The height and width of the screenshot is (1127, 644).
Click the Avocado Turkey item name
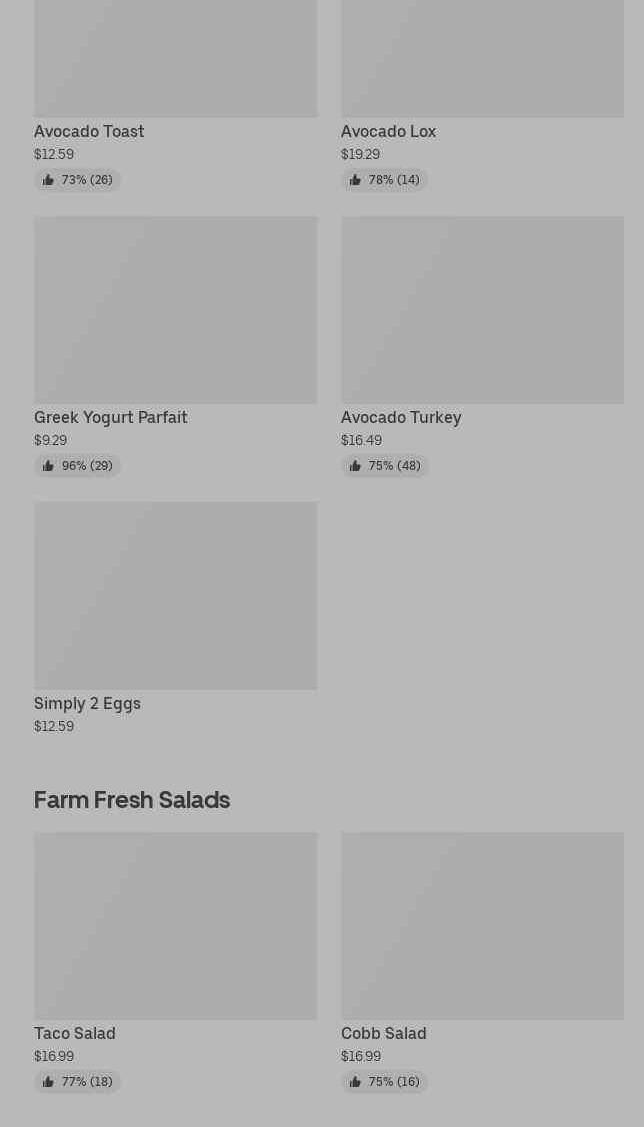(x=400, y=417)
